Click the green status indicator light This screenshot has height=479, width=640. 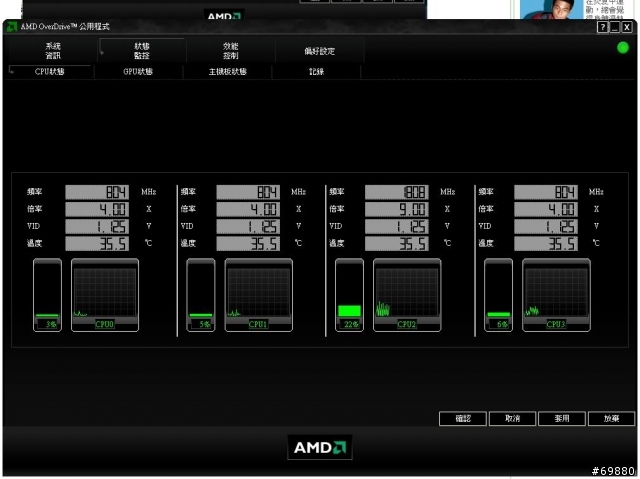(x=623, y=48)
